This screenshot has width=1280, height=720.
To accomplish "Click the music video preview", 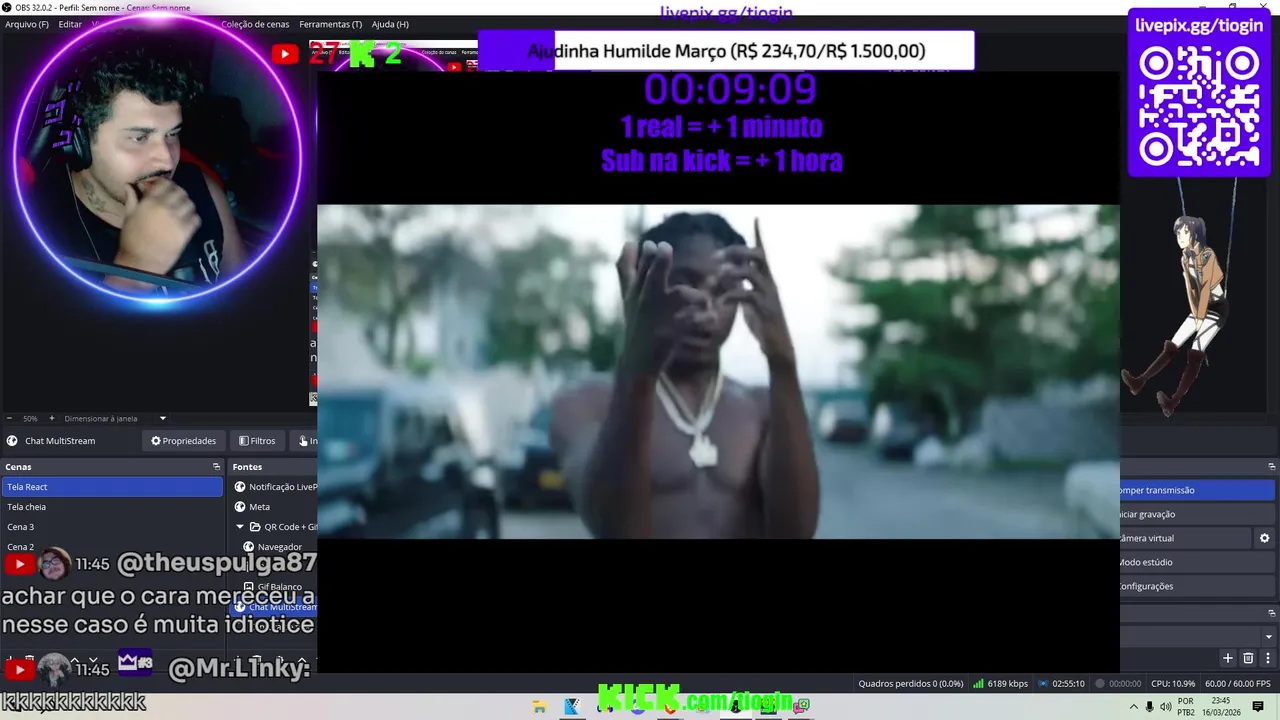I will coord(718,371).
